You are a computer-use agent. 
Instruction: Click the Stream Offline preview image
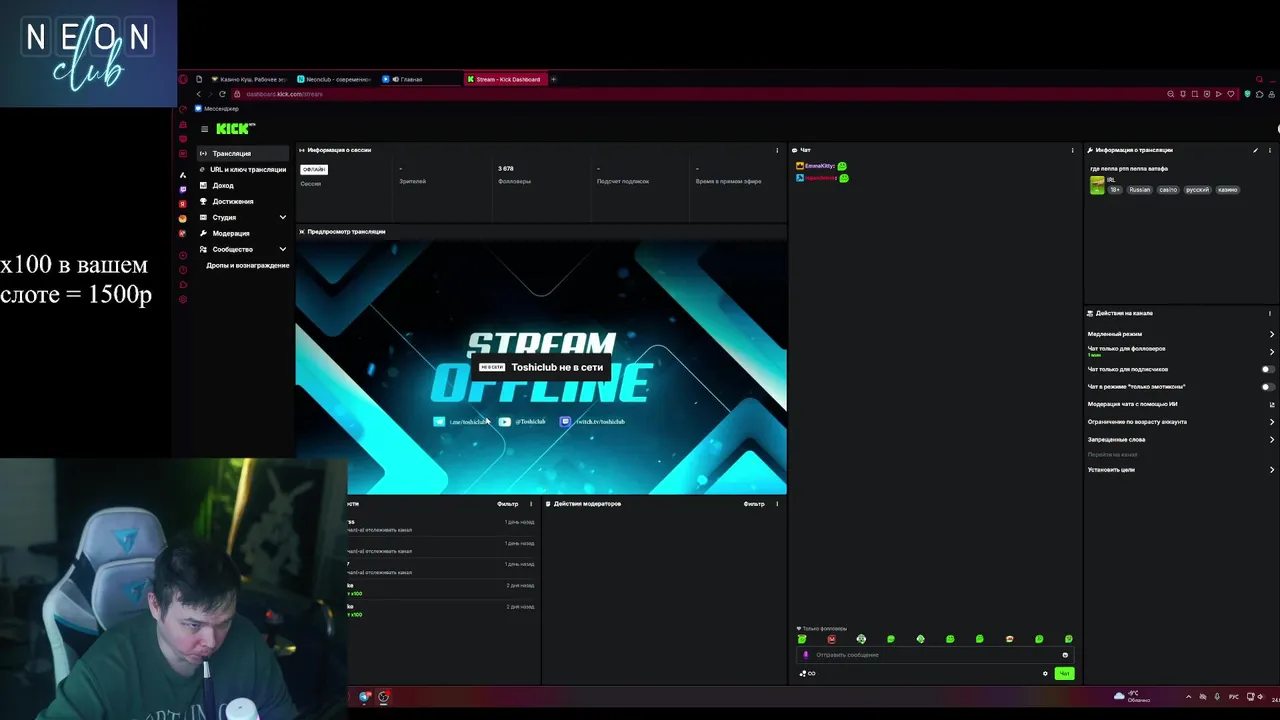click(x=541, y=367)
